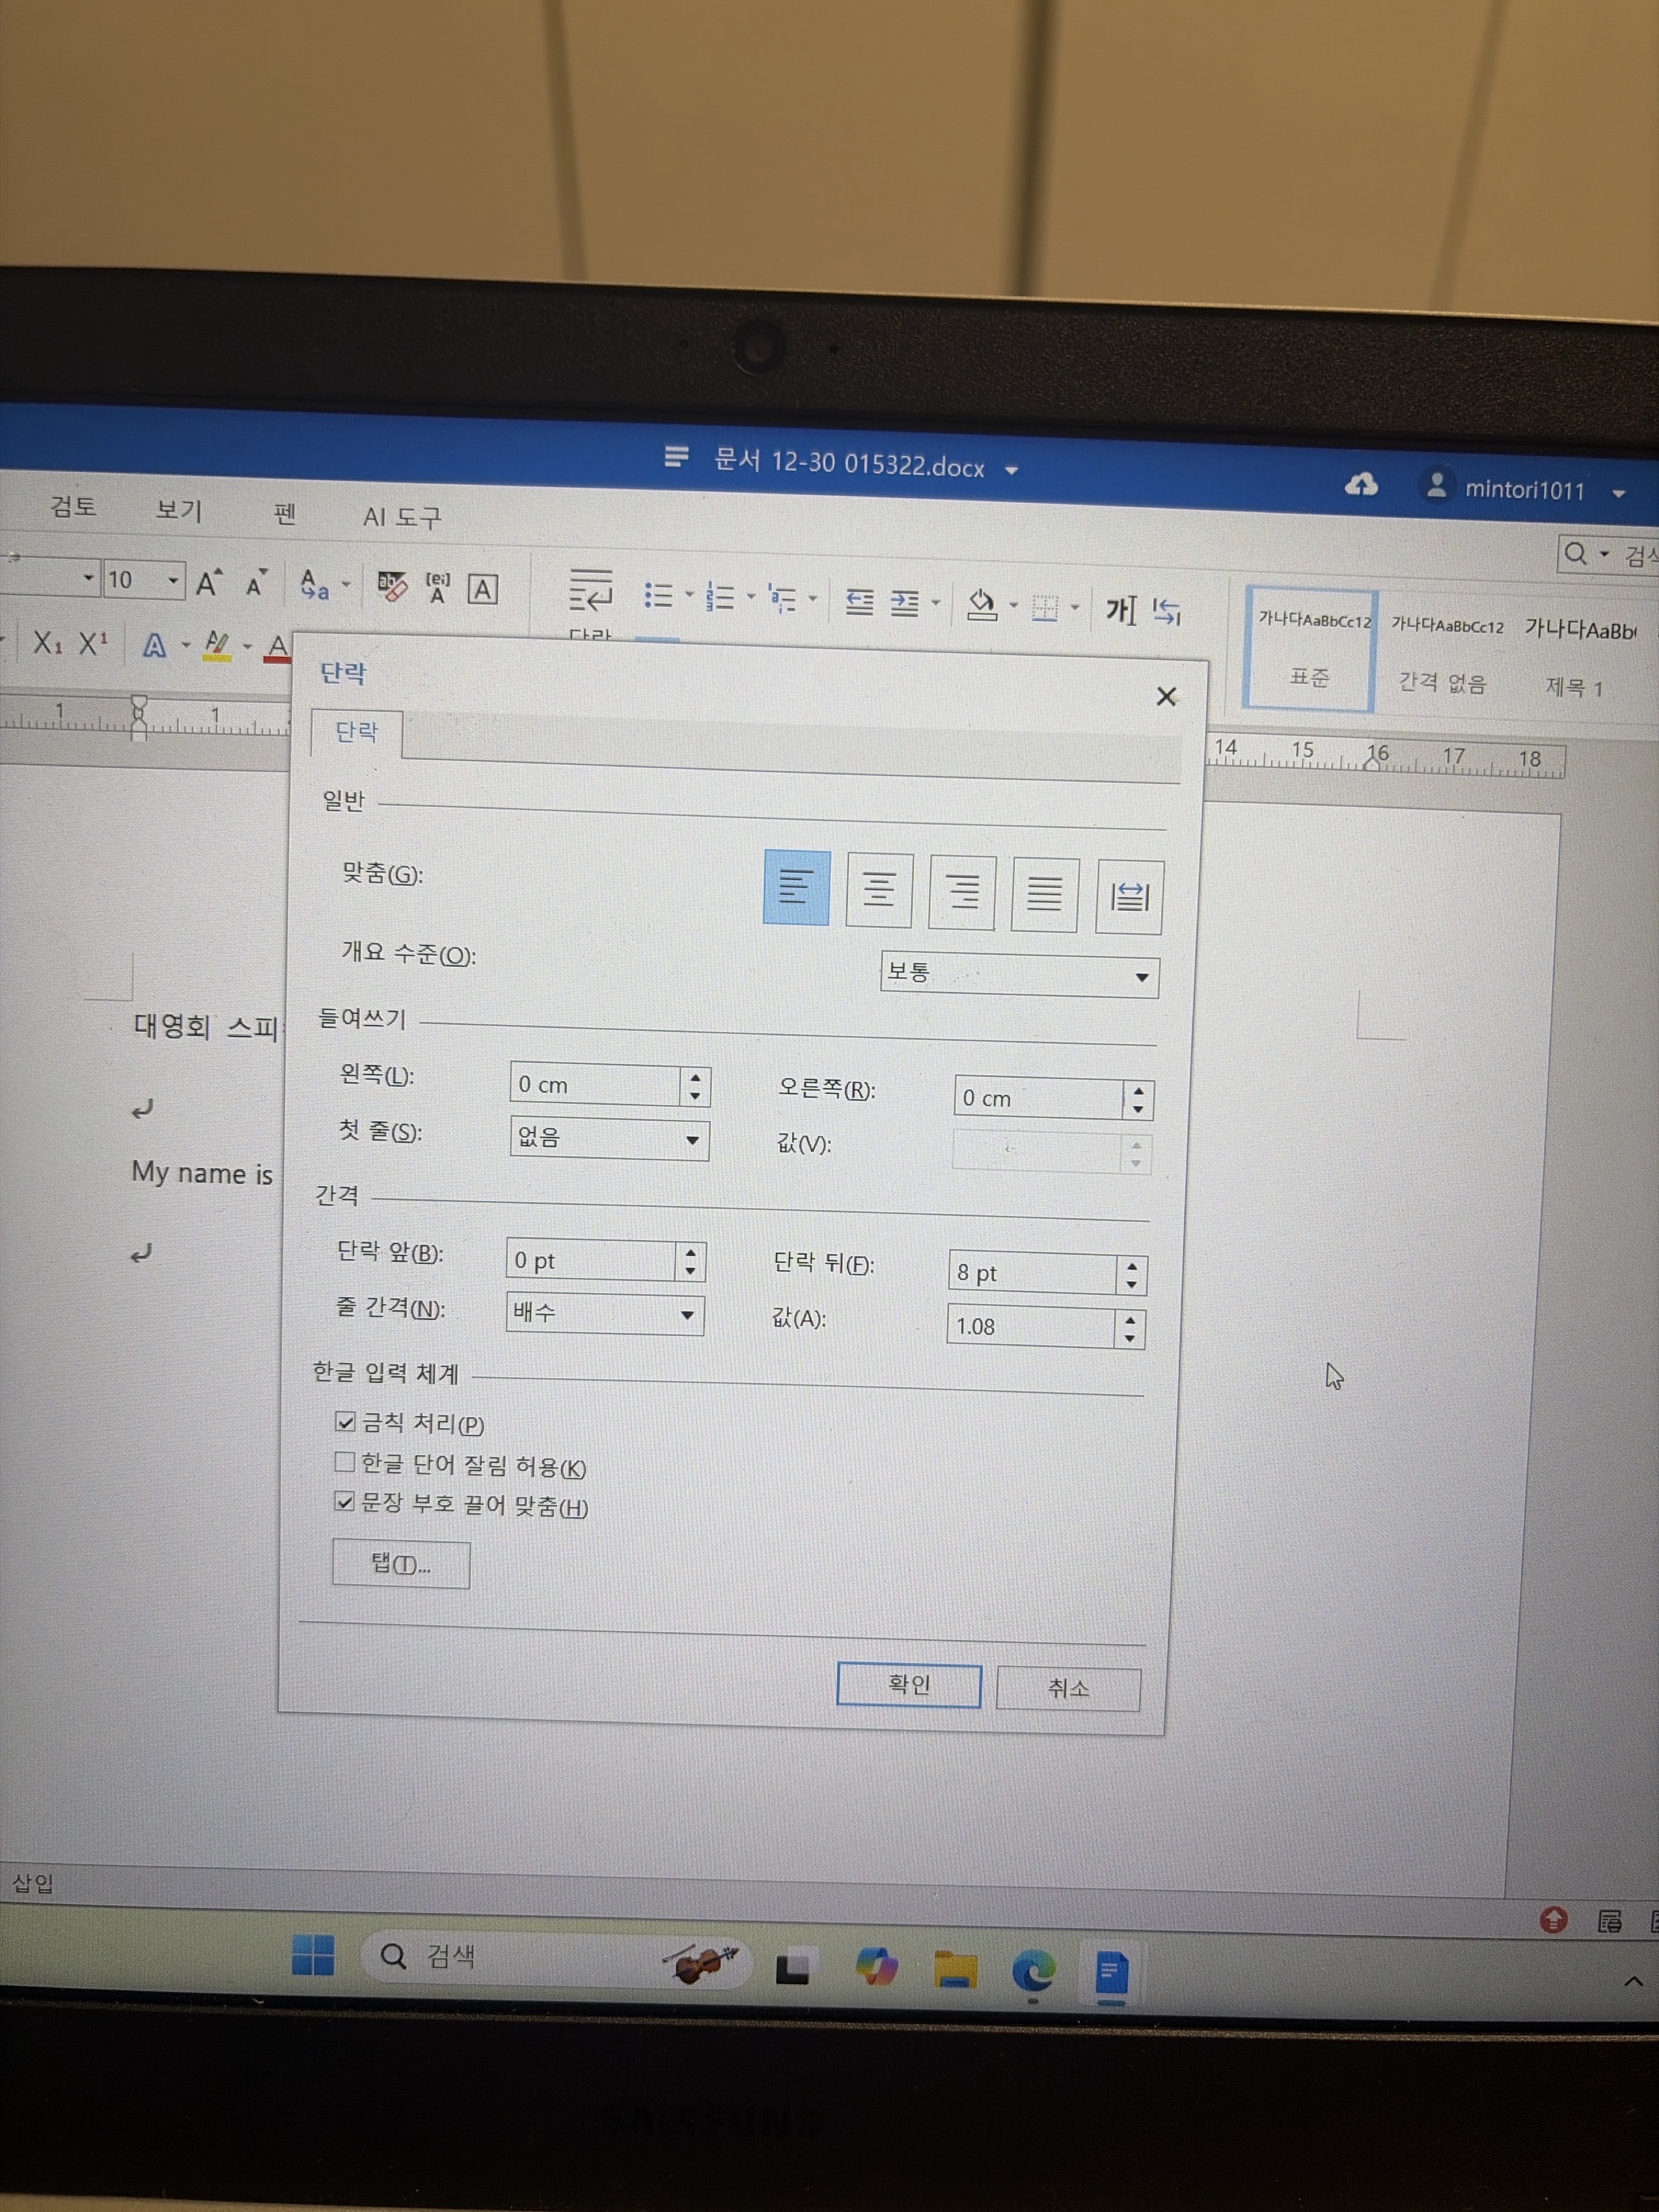Open the 줄 간격 dropdown showing 배수

(604, 1314)
